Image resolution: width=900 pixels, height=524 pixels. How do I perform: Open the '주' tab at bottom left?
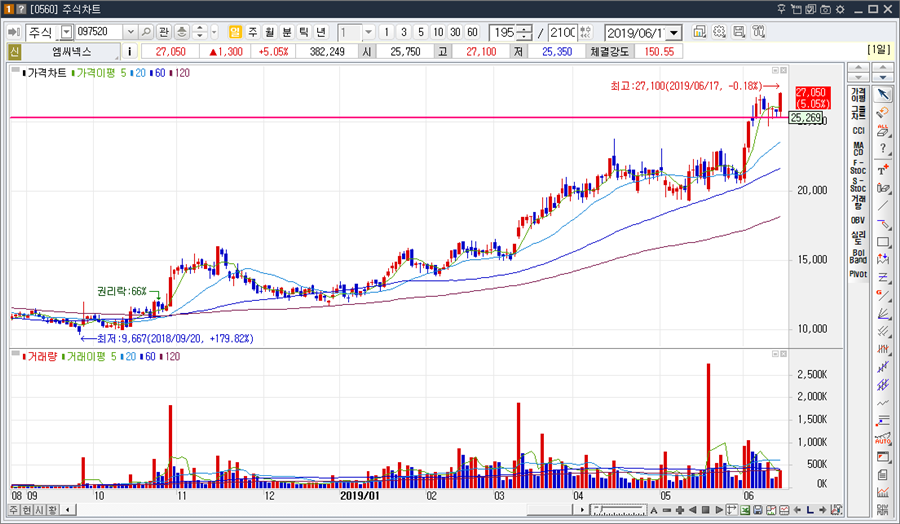point(13,510)
